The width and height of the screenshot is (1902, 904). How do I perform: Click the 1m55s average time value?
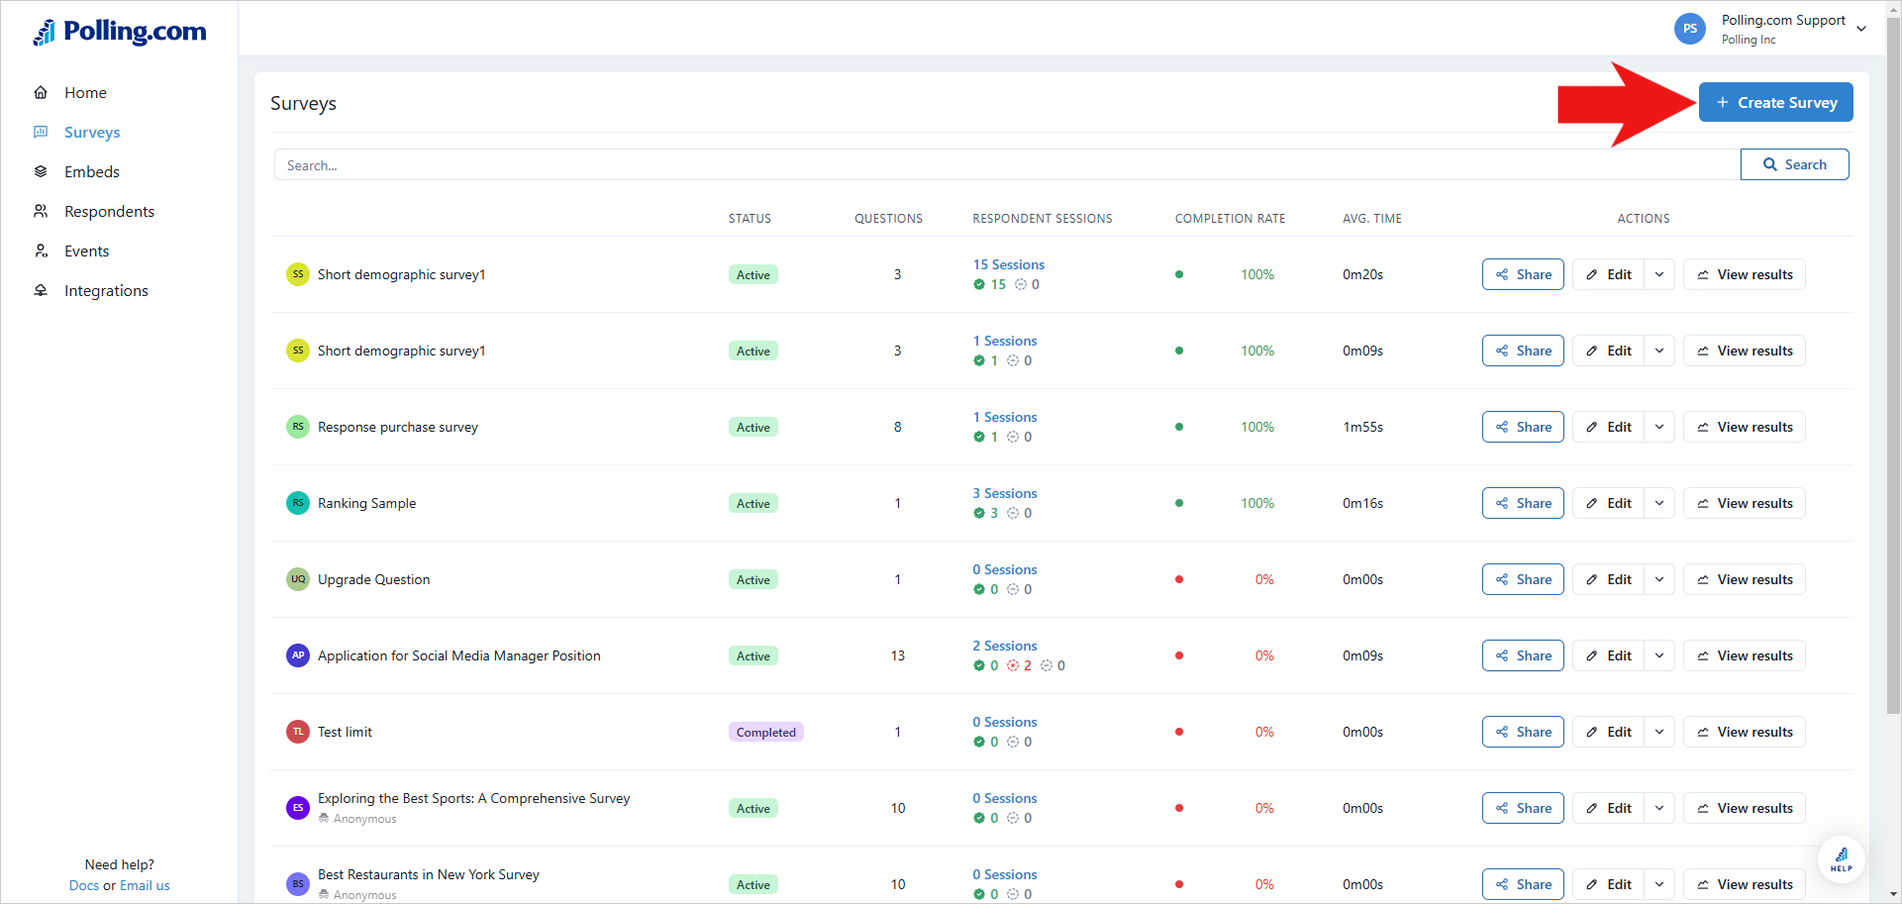[1362, 427]
